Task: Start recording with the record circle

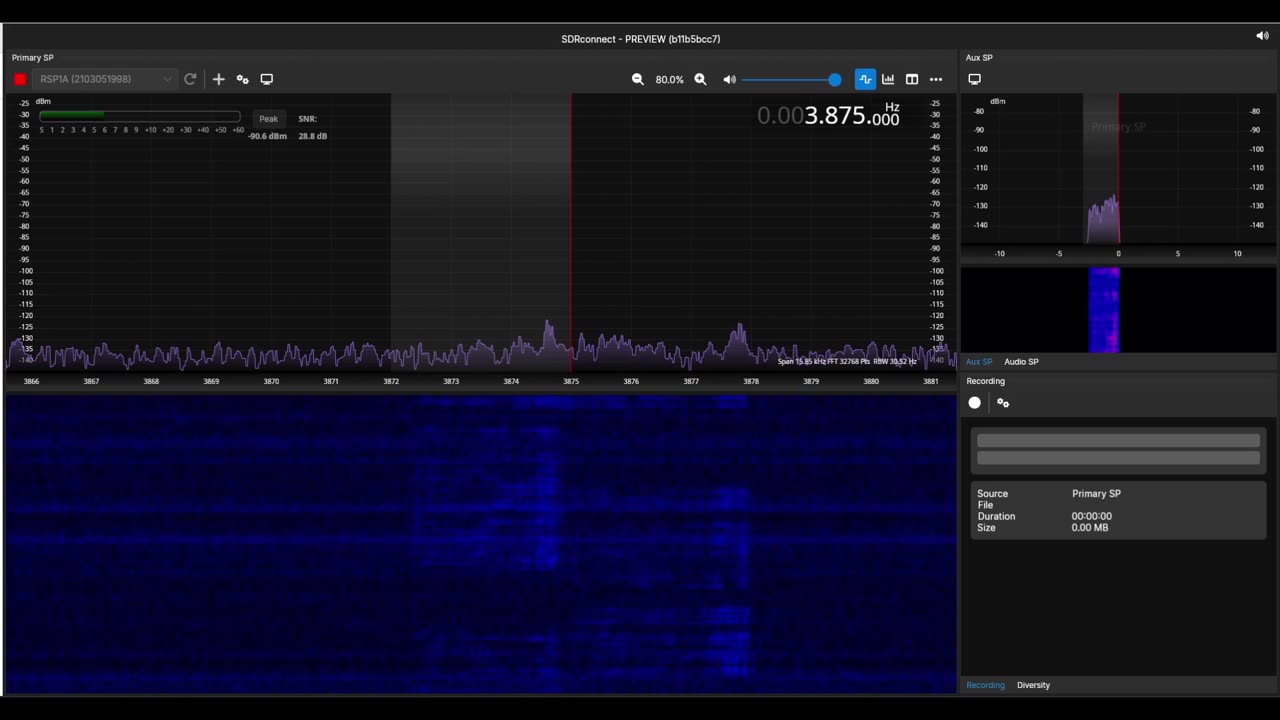Action: click(x=975, y=402)
